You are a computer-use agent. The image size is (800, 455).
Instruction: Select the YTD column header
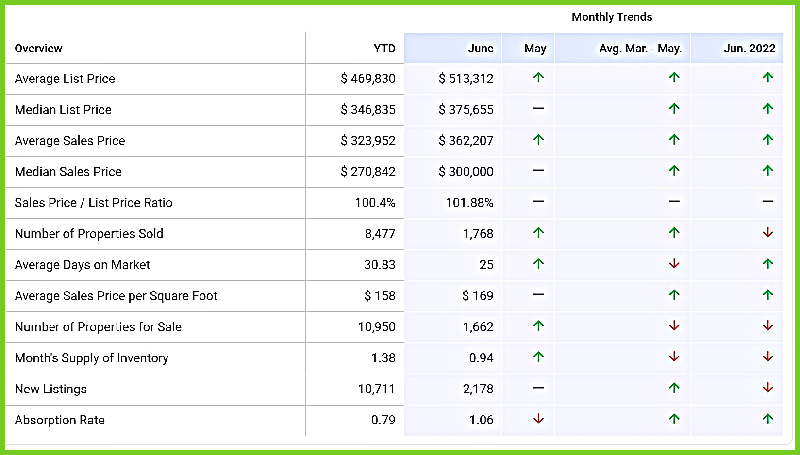(384, 48)
